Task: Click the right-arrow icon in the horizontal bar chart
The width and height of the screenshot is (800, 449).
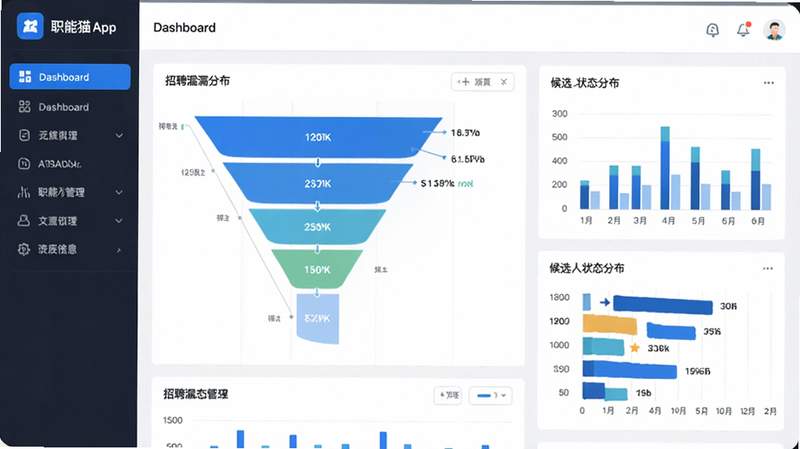Action: point(605,303)
